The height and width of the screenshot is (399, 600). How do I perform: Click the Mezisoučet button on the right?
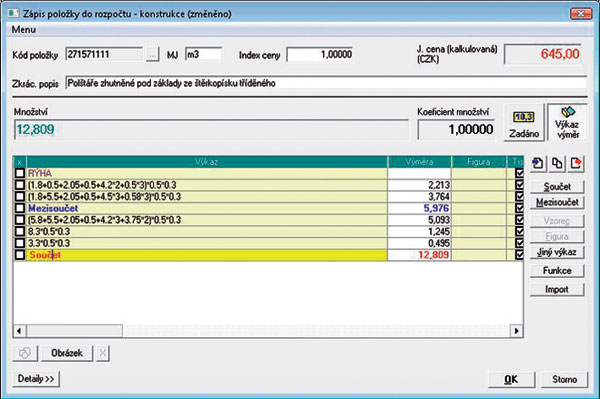point(557,202)
